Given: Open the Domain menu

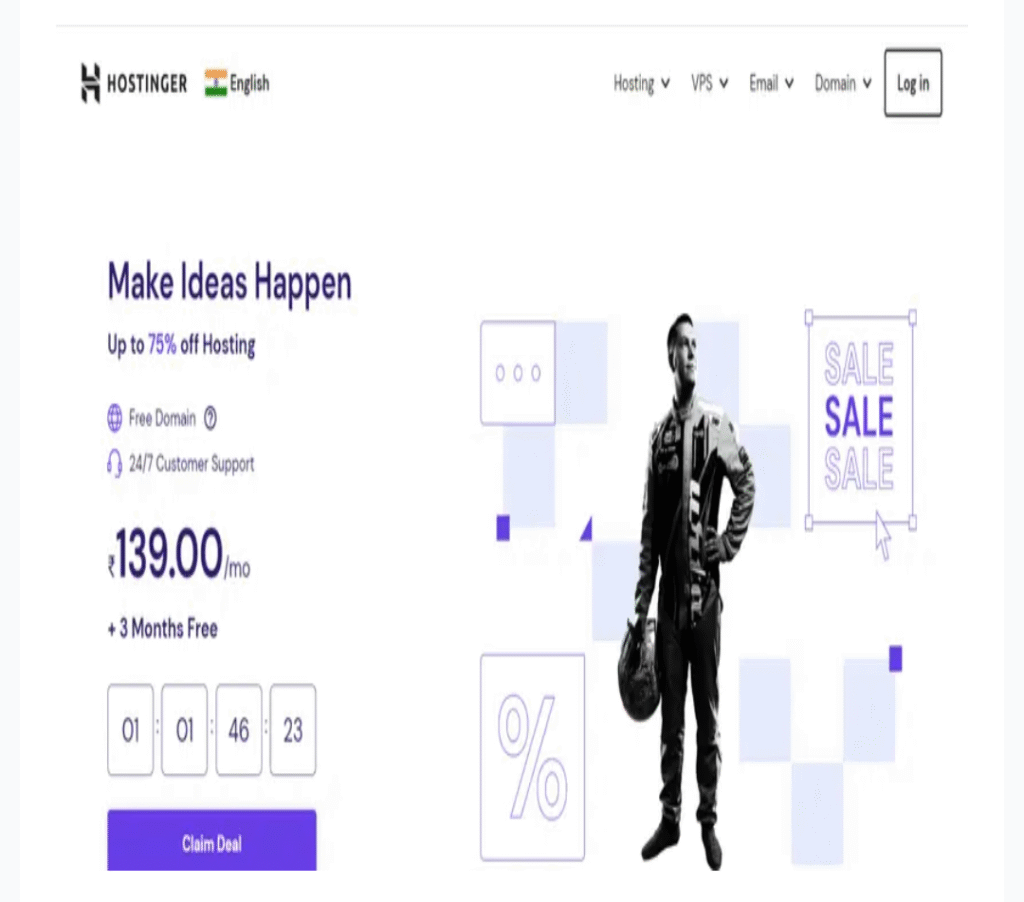Looking at the screenshot, I should [x=842, y=84].
